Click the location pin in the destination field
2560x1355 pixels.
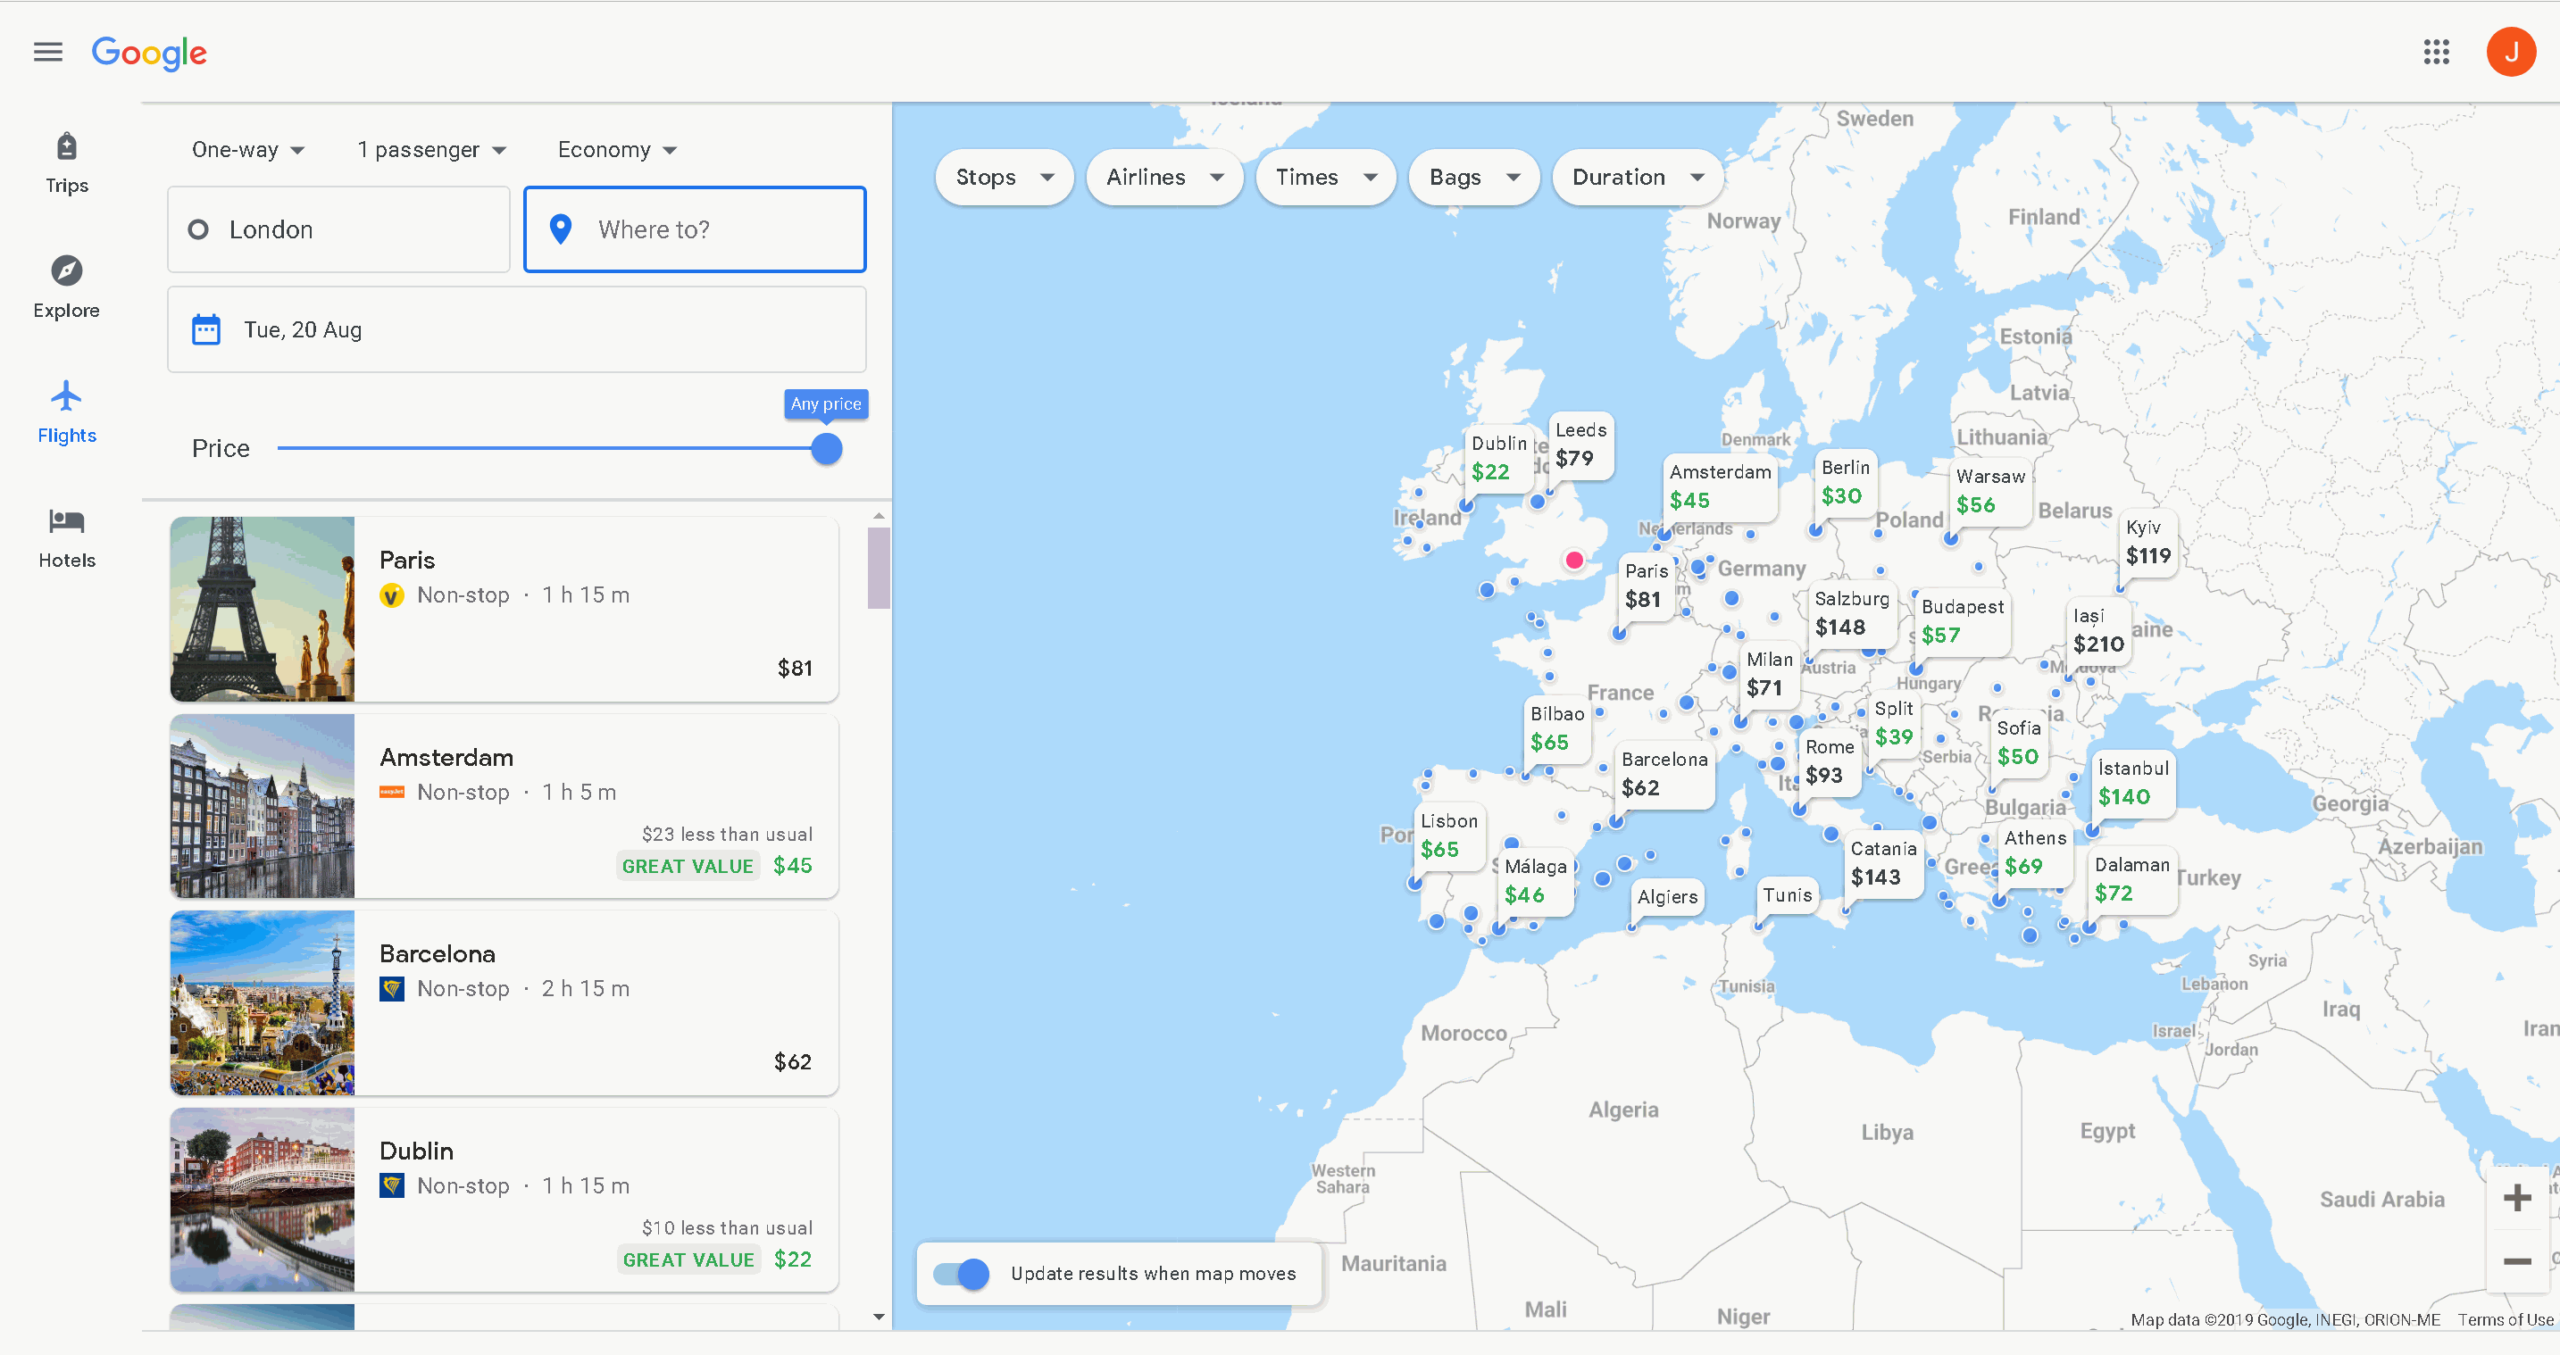561,229
